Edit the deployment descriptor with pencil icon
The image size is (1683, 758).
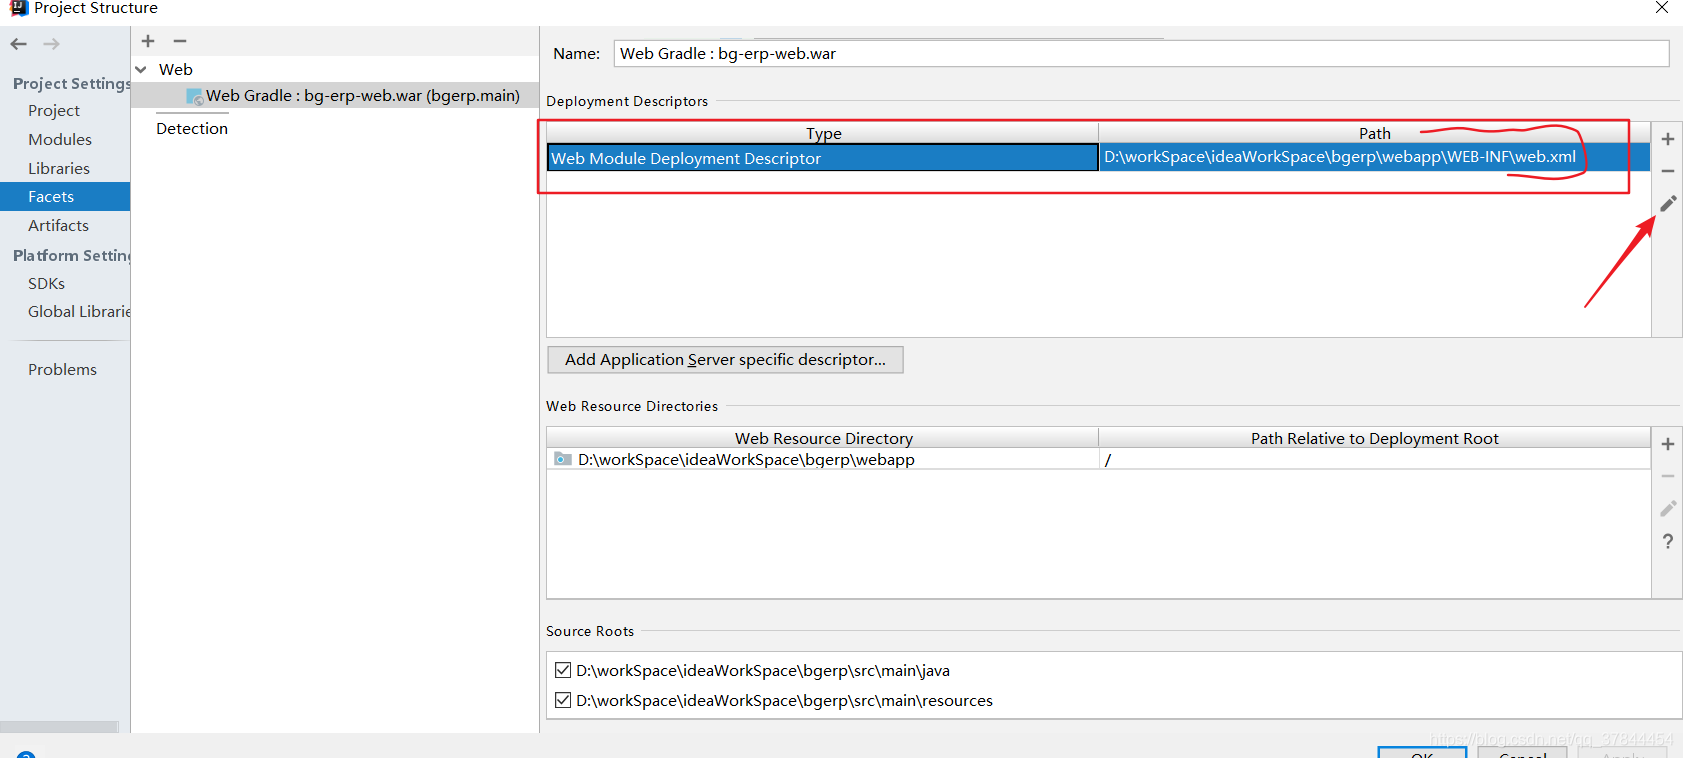tap(1668, 203)
